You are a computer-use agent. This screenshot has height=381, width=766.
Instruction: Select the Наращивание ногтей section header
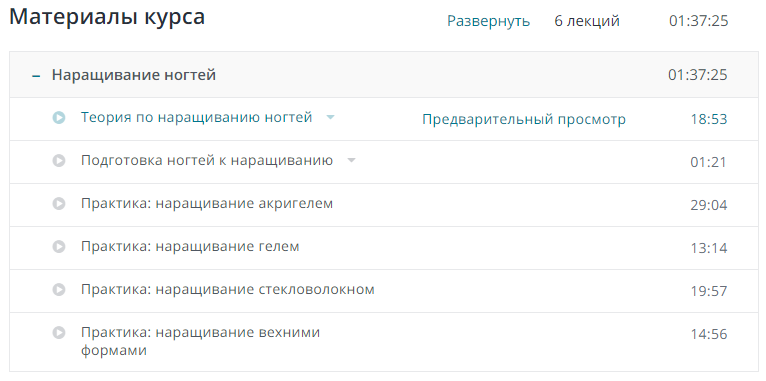pos(384,75)
